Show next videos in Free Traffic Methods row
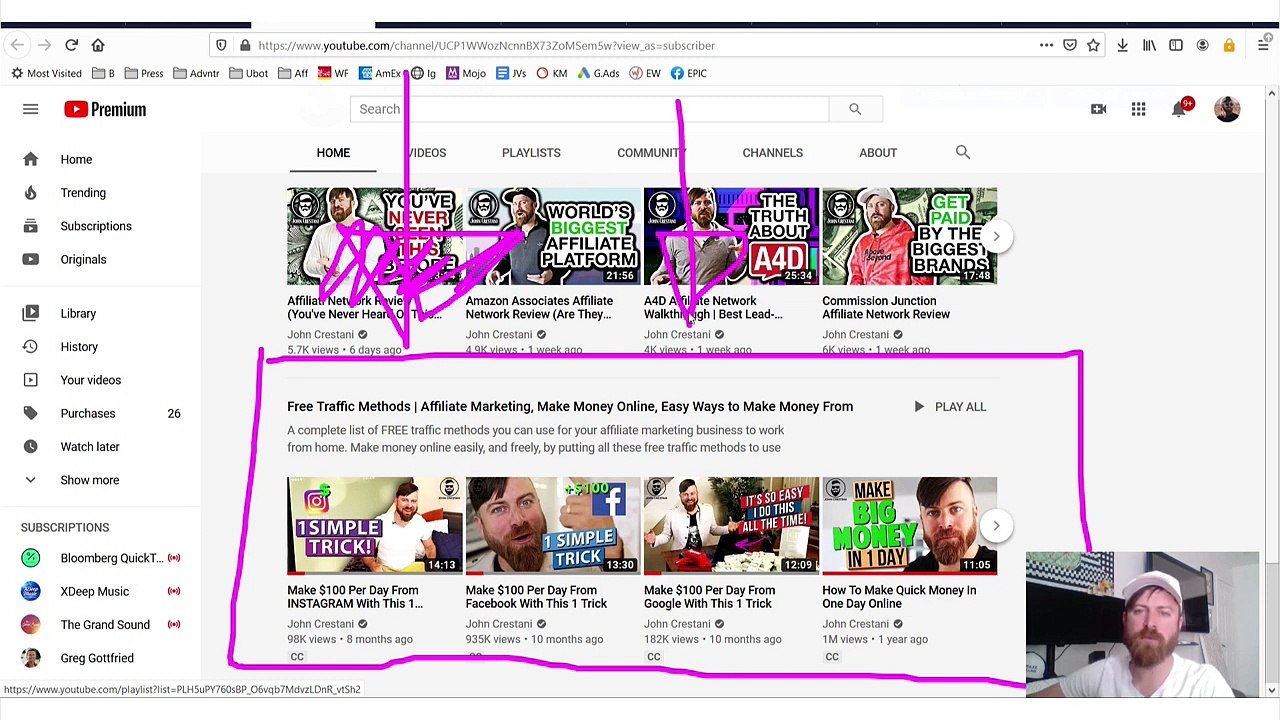 996,525
